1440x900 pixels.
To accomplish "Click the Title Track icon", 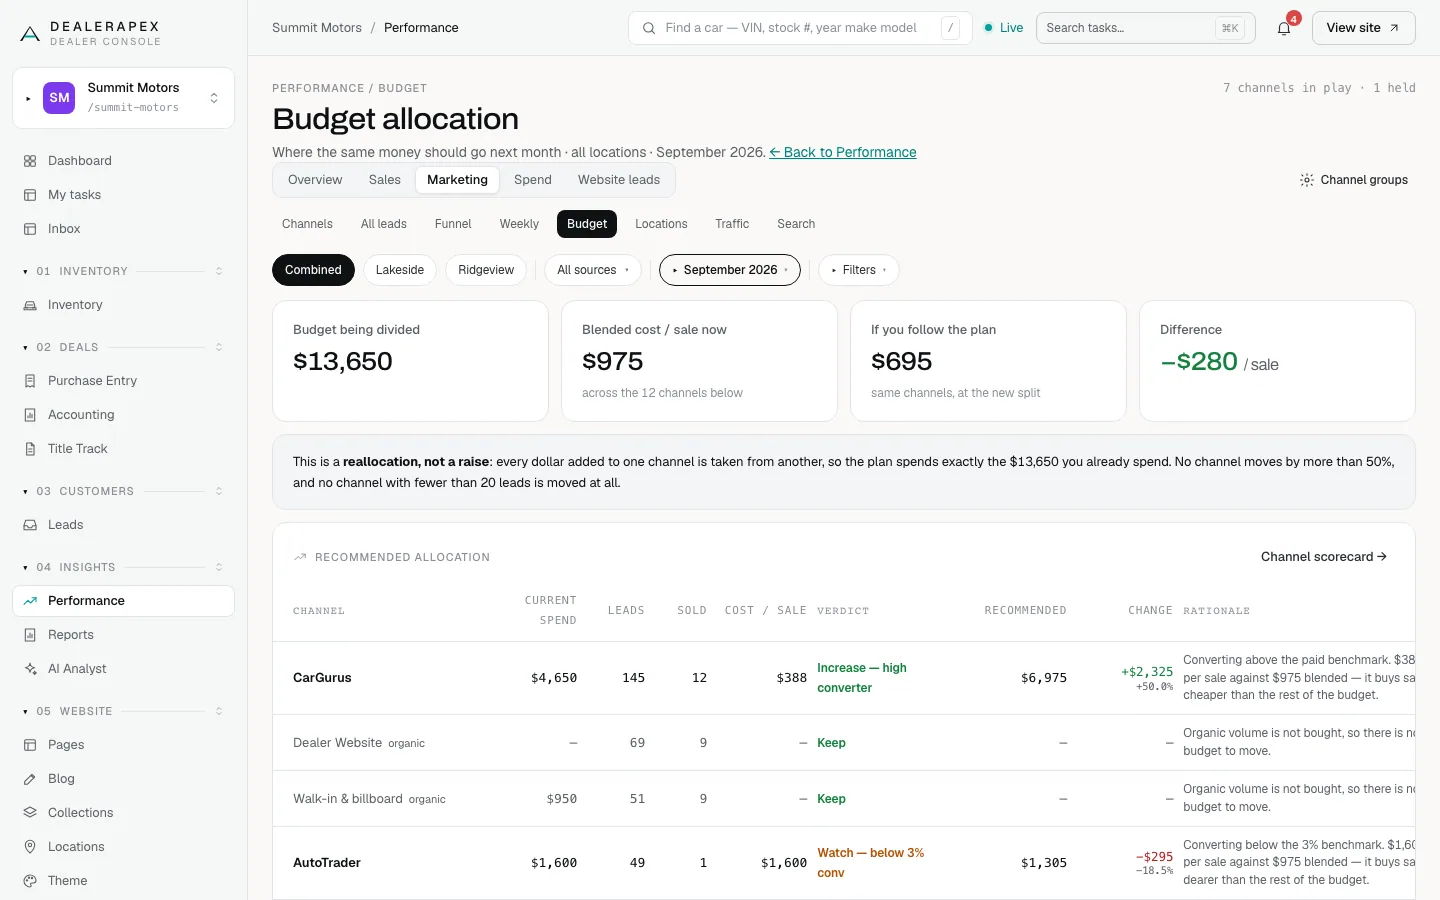I will (x=30, y=449).
